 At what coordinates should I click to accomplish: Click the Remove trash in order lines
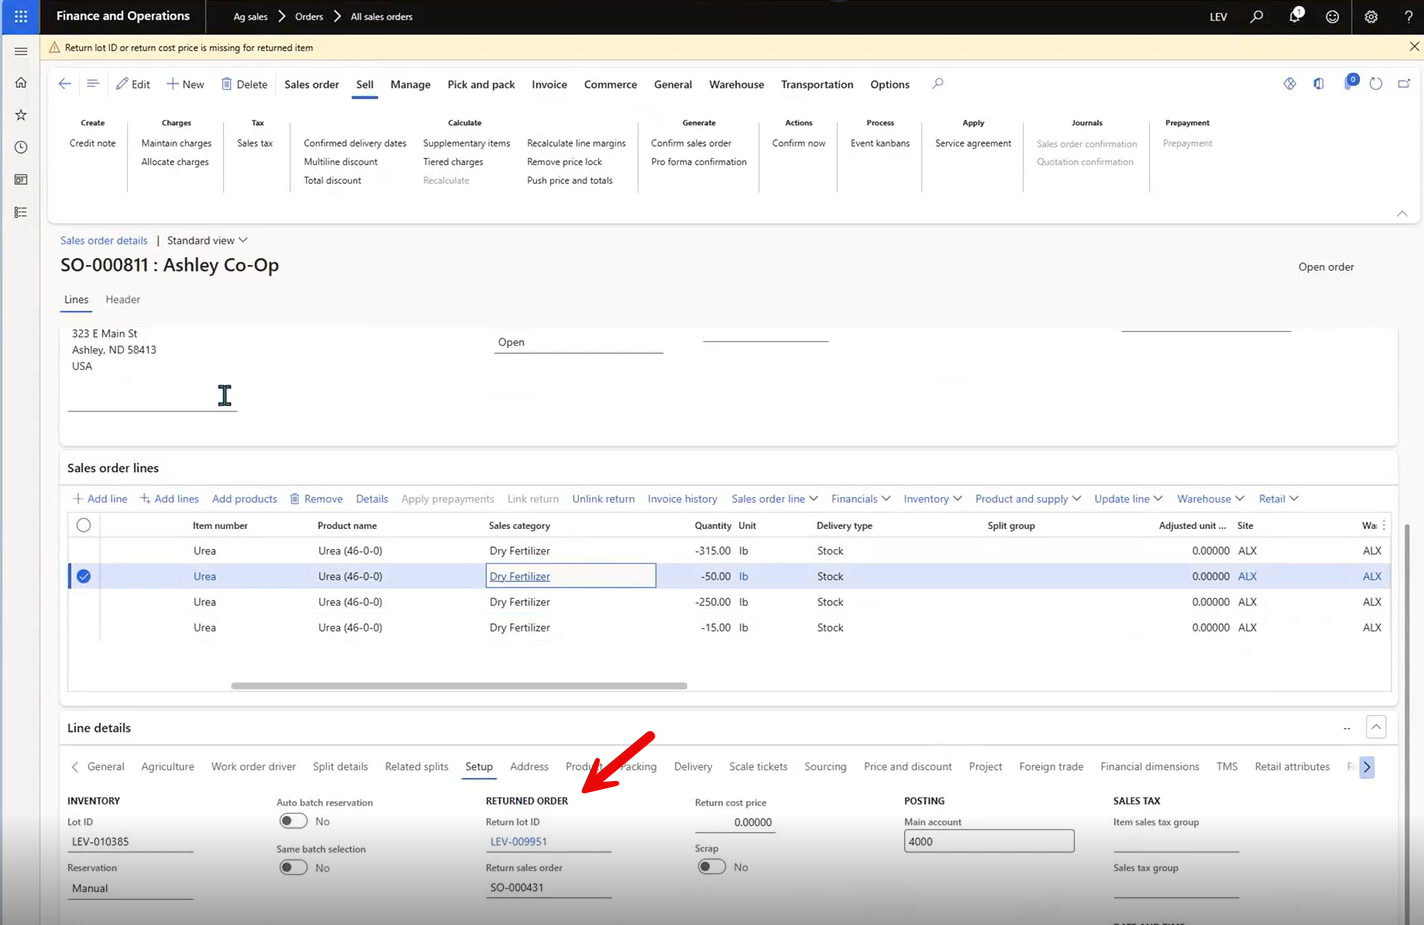316,499
